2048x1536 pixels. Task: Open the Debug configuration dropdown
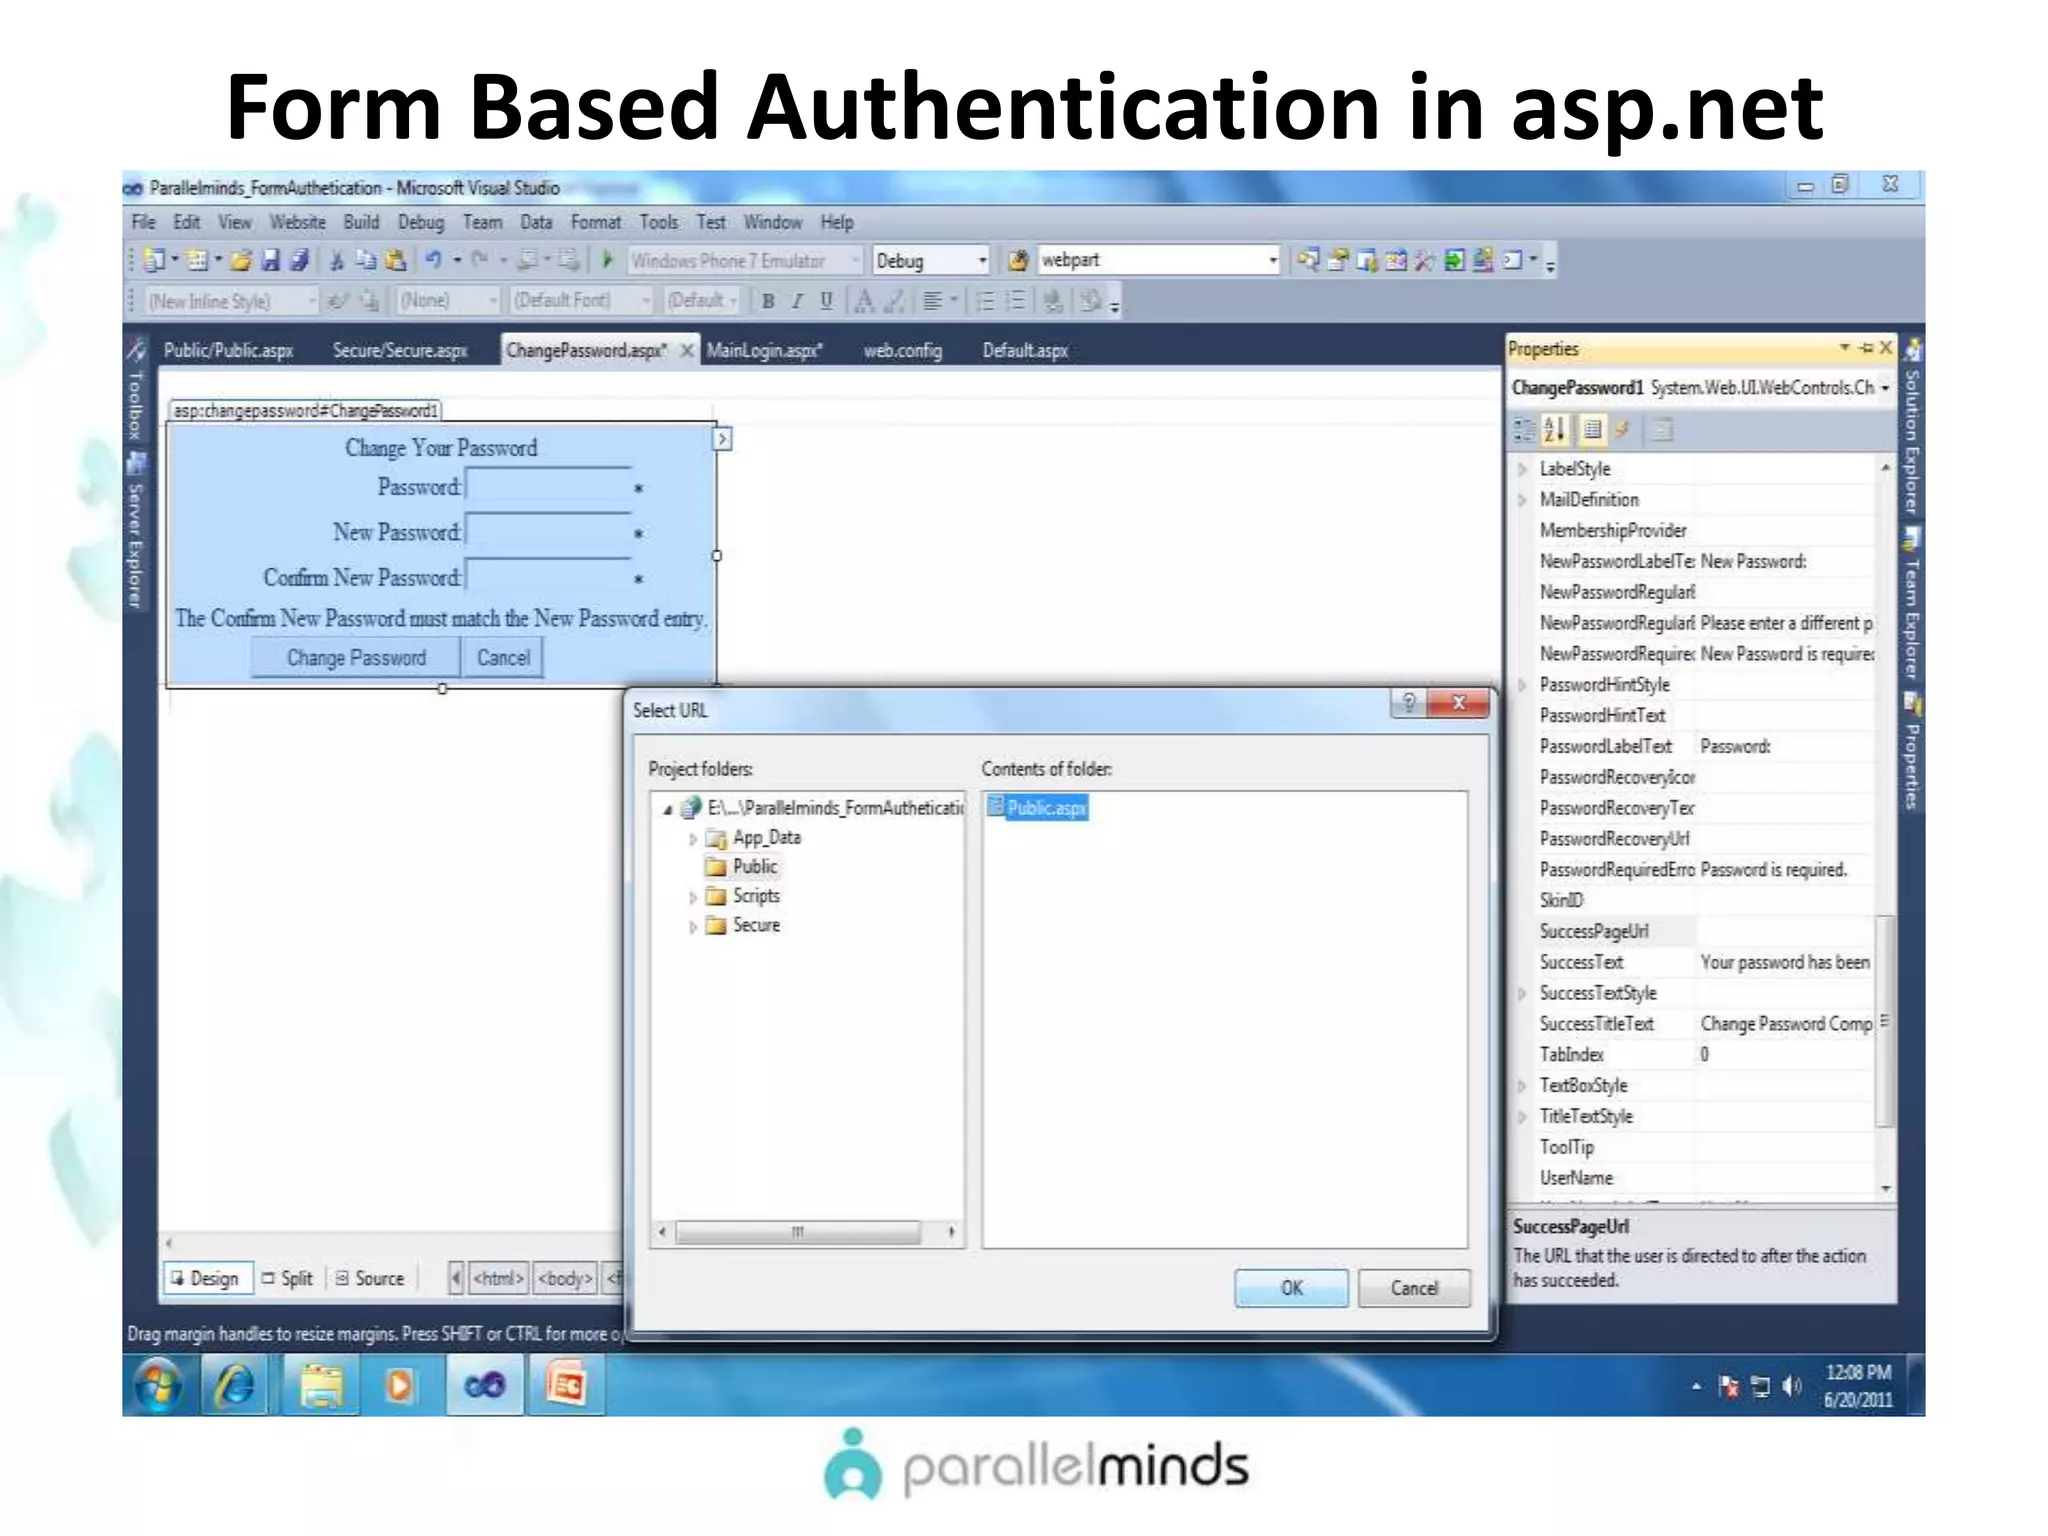tap(982, 261)
